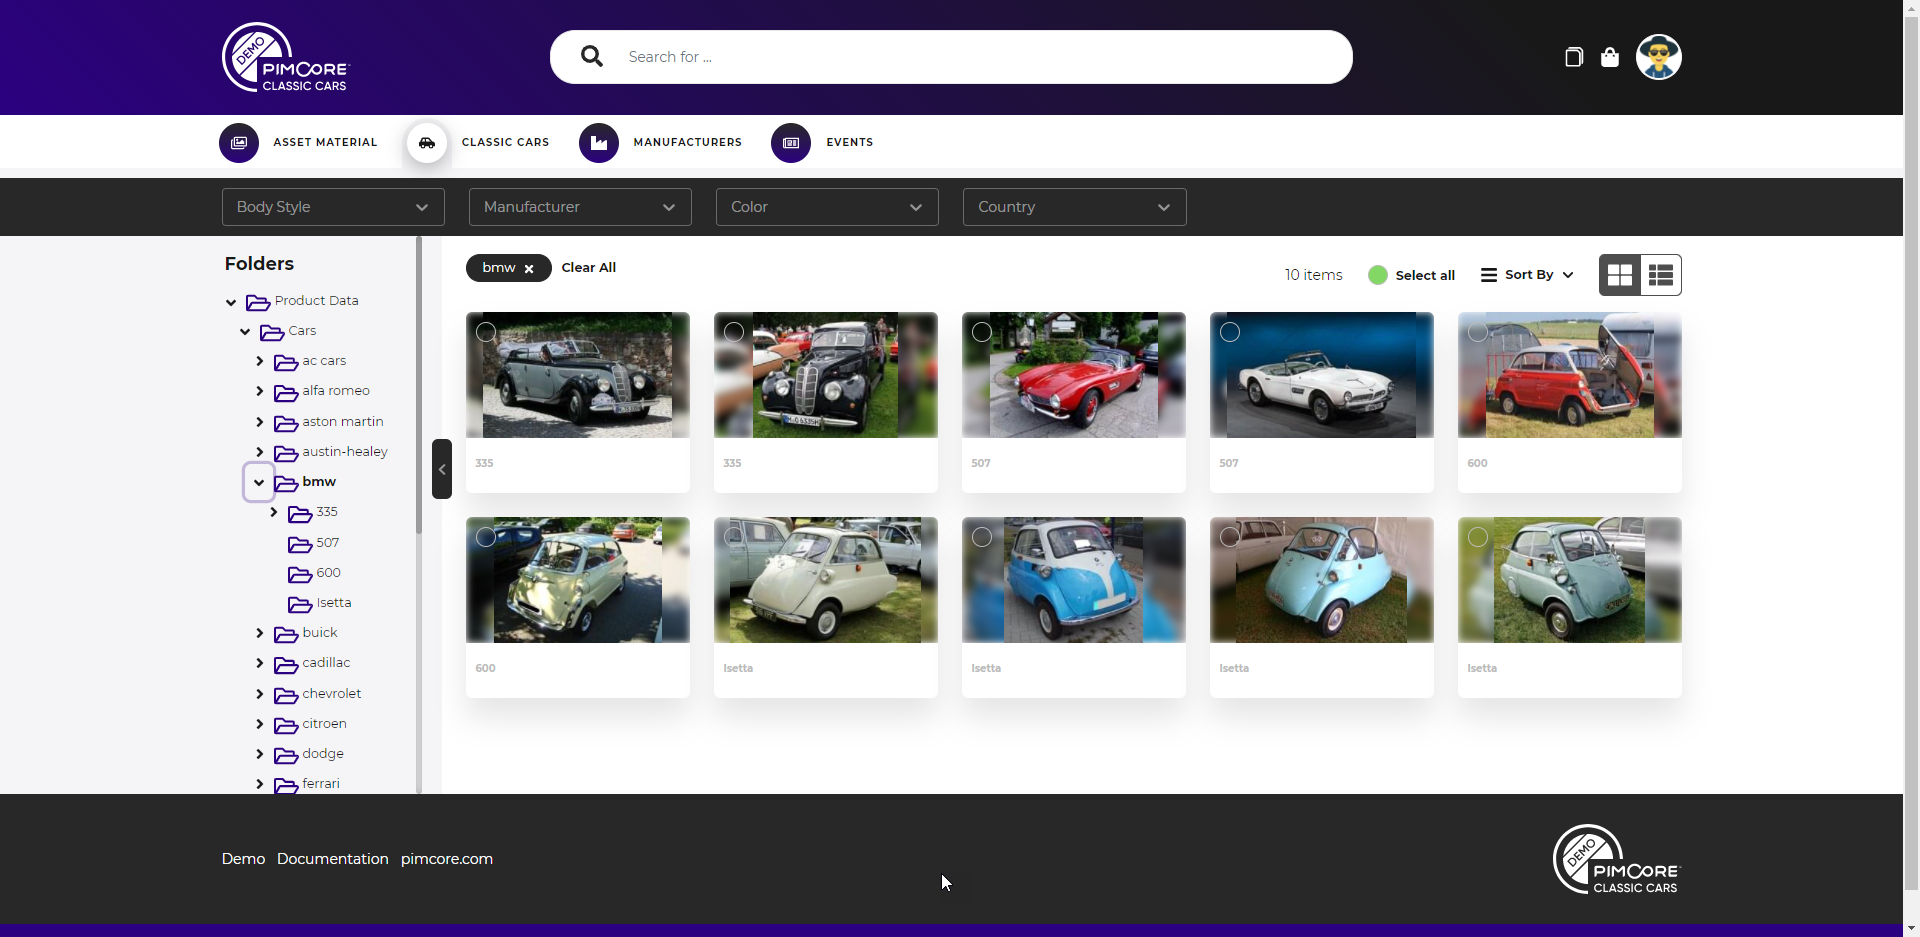This screenshot has width=1920, height=937.
Task: Select the blue-white Isetta car checkbox
Action: click(982, 537)
